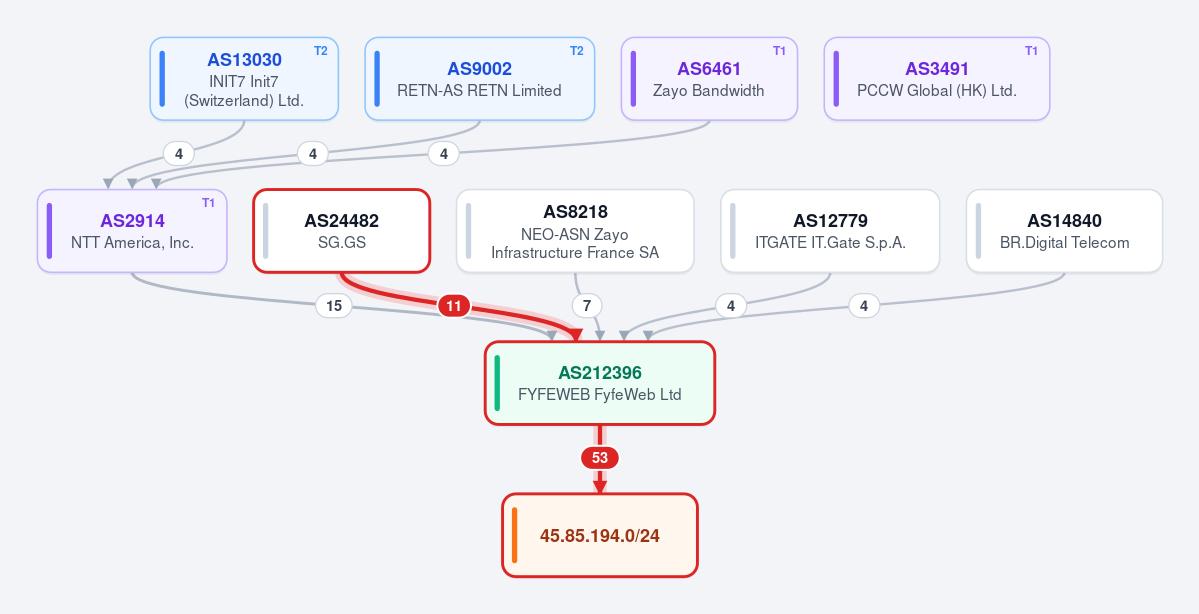Select the AS14840 BR.Digital Telecom node
Image resolution: width=1199 pixels, height=614 pixels.
[x=1064, y=231]
